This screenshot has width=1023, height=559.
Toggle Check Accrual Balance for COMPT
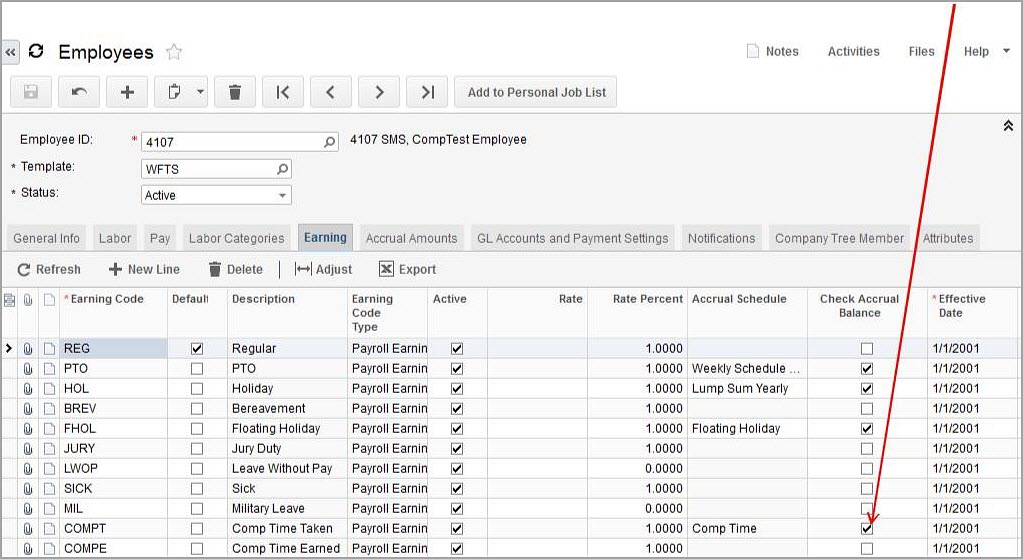pos(867,528)
